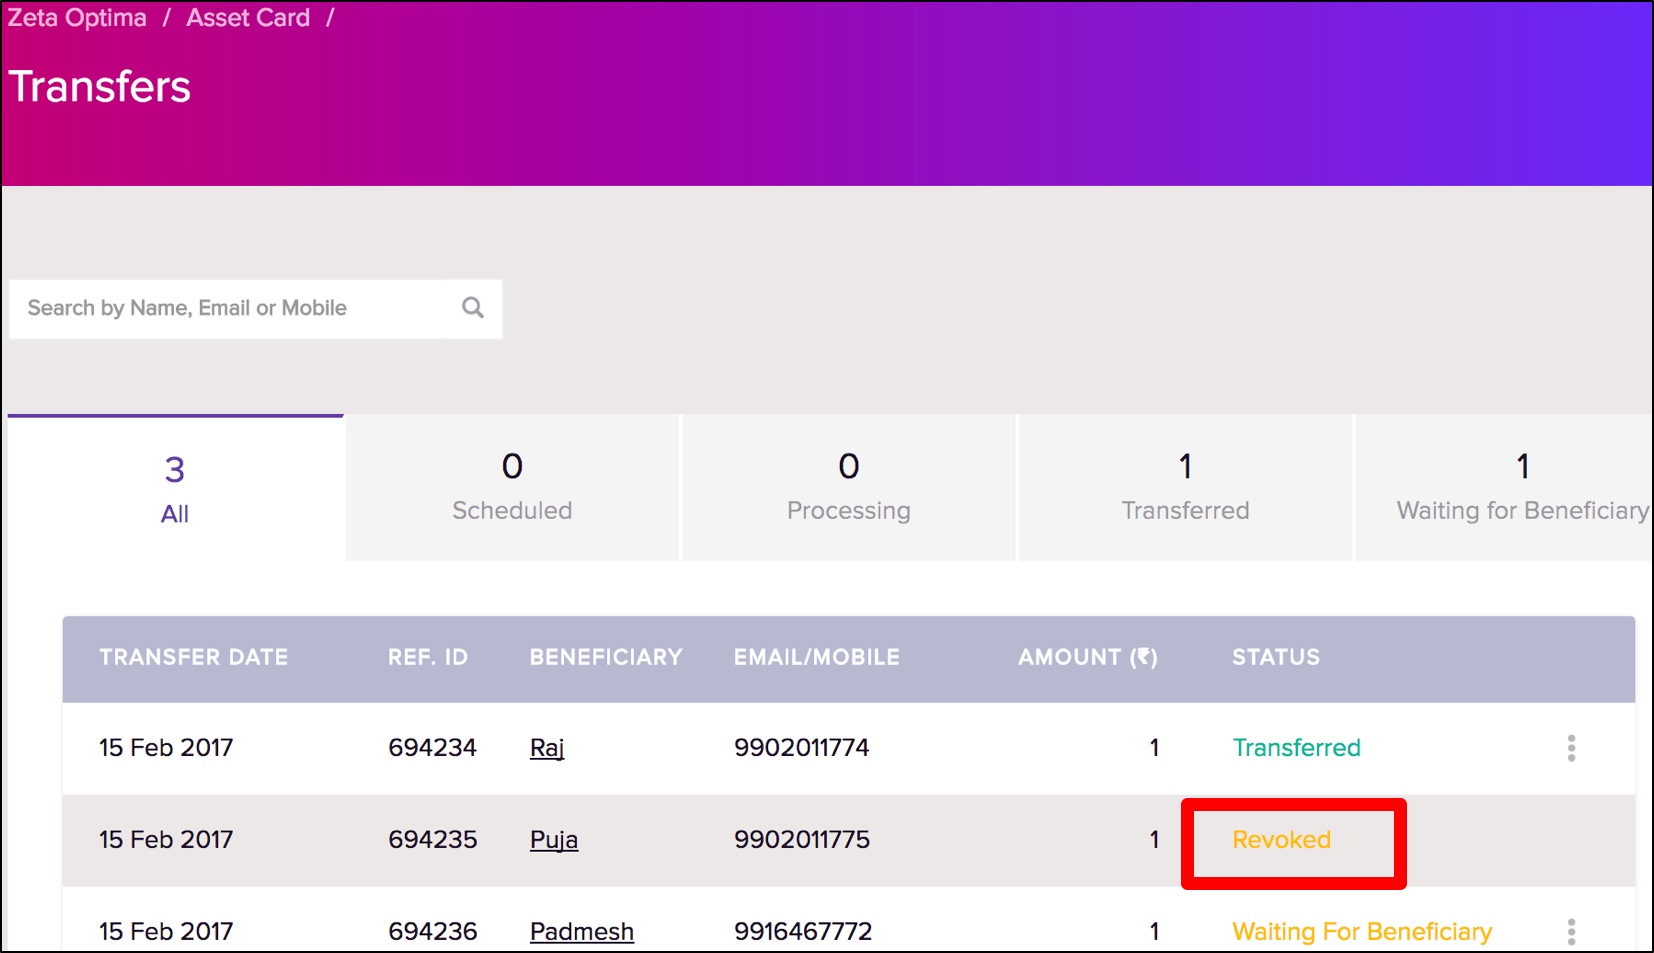Select reference ID 694236
This screenshot has height=953, width=1654.
(433, 932)
